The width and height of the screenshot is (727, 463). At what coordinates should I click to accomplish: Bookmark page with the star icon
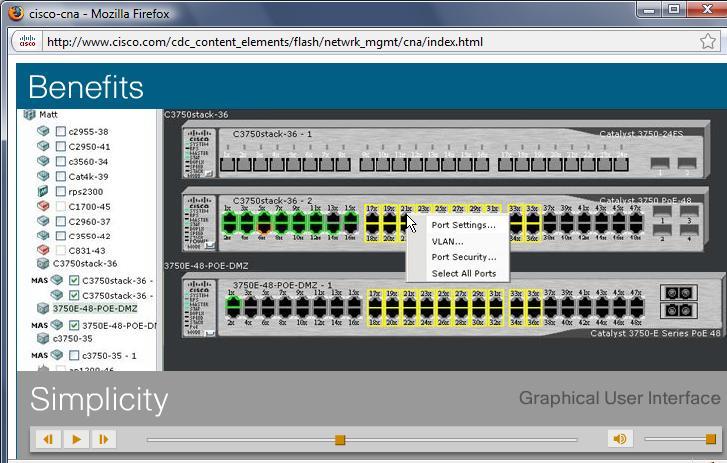[708, 41]
